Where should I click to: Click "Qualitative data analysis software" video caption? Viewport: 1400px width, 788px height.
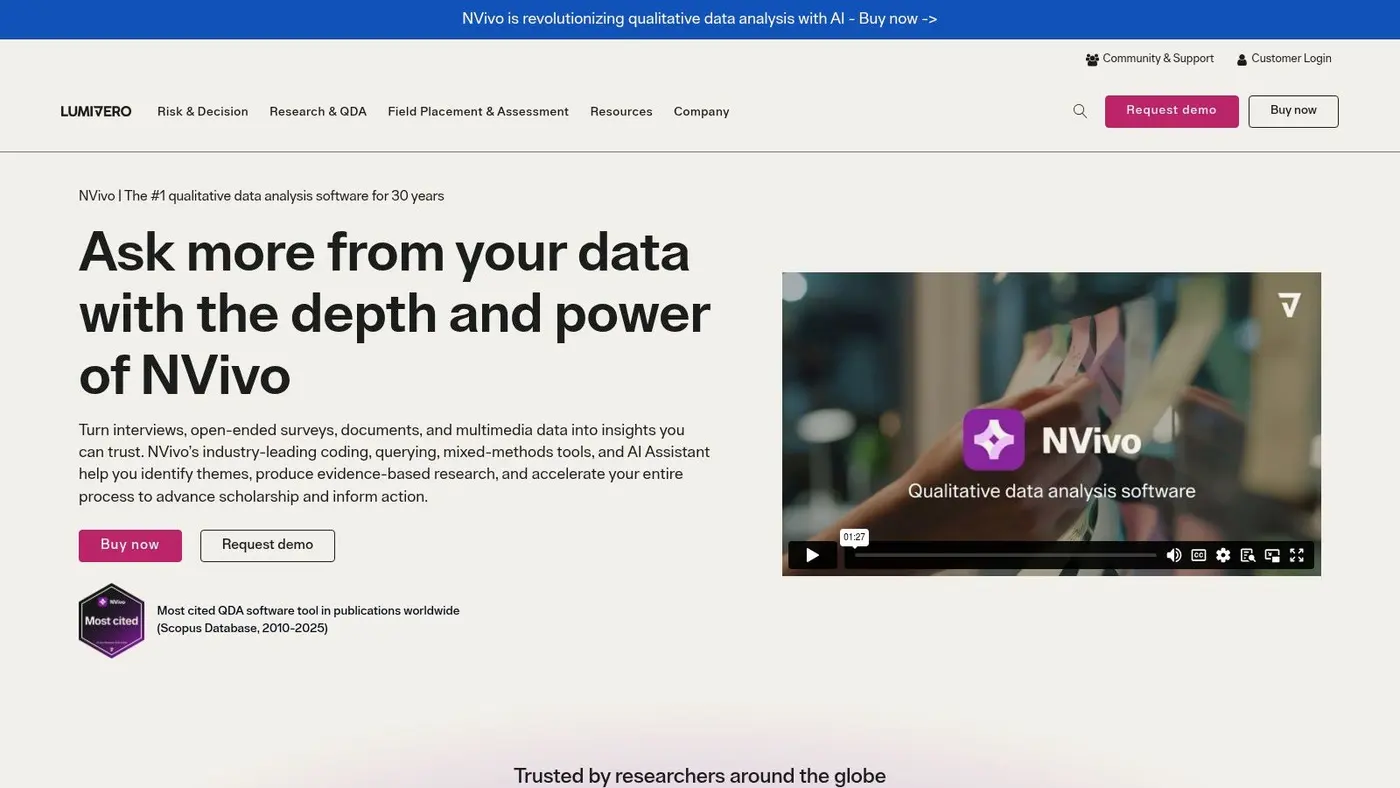pos(1051,491)
